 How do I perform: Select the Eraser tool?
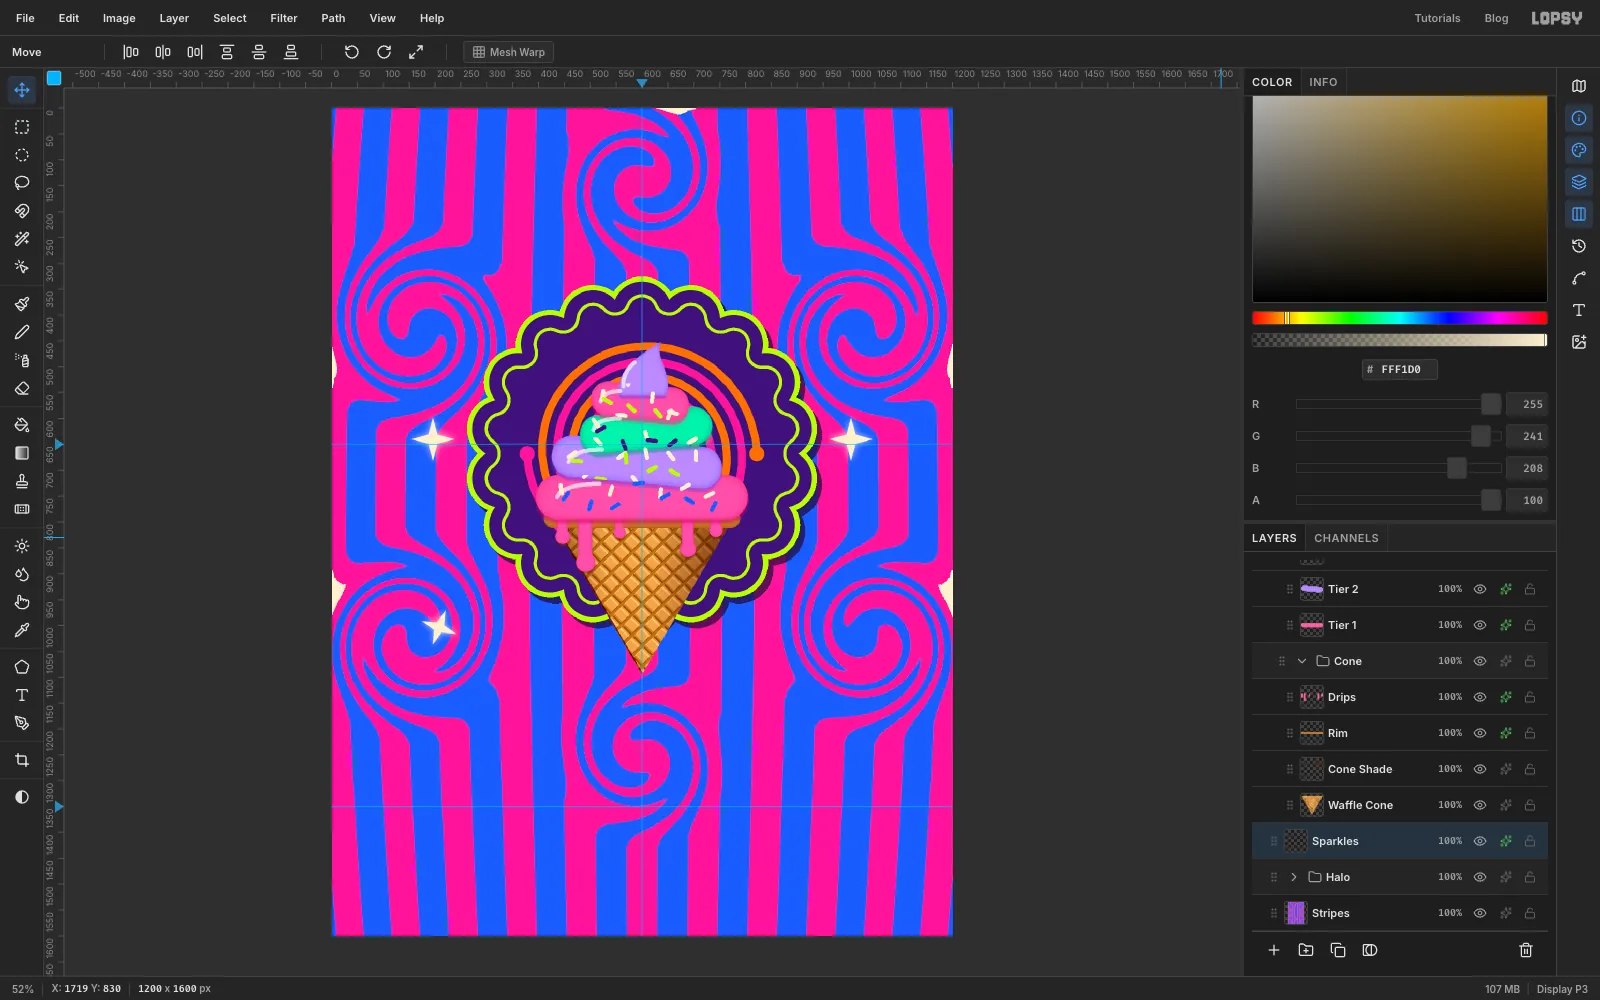pos(22,388)
